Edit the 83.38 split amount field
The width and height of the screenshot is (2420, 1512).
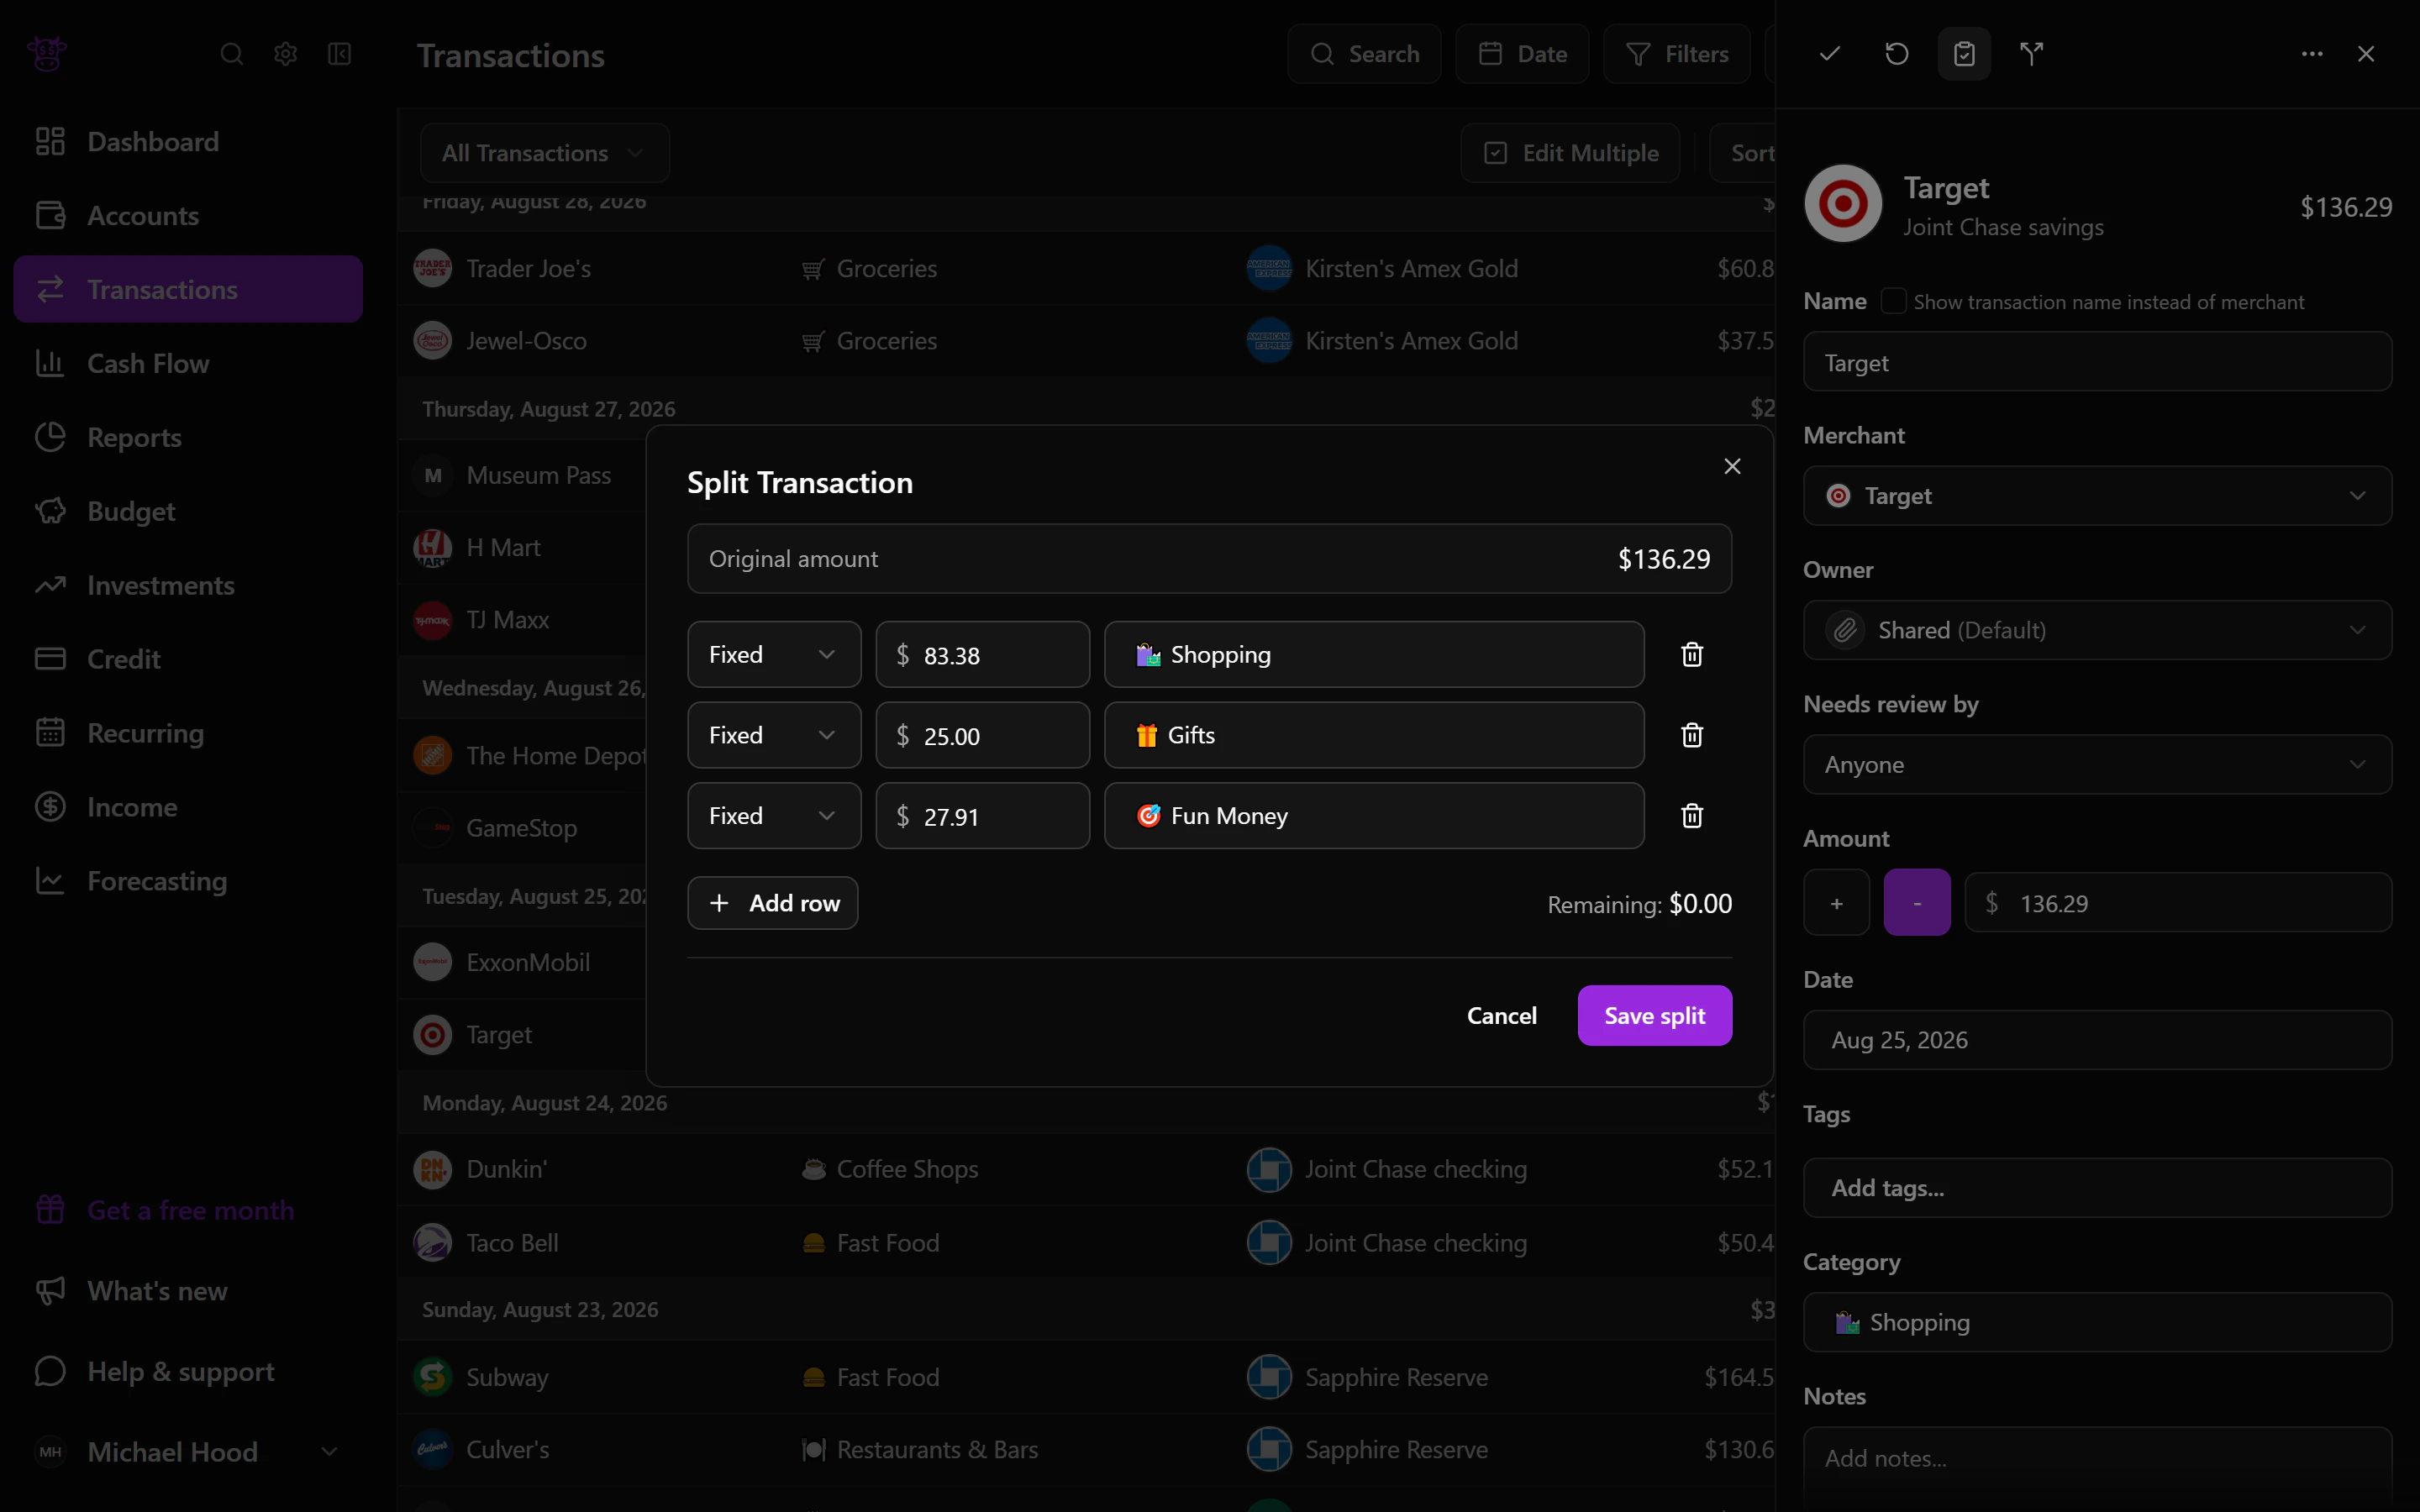[983, 655]
